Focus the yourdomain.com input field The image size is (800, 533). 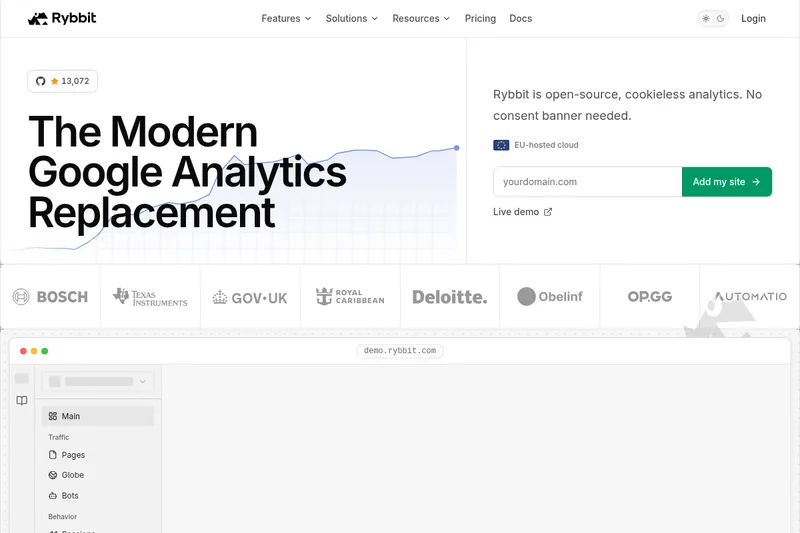[587, 182]
